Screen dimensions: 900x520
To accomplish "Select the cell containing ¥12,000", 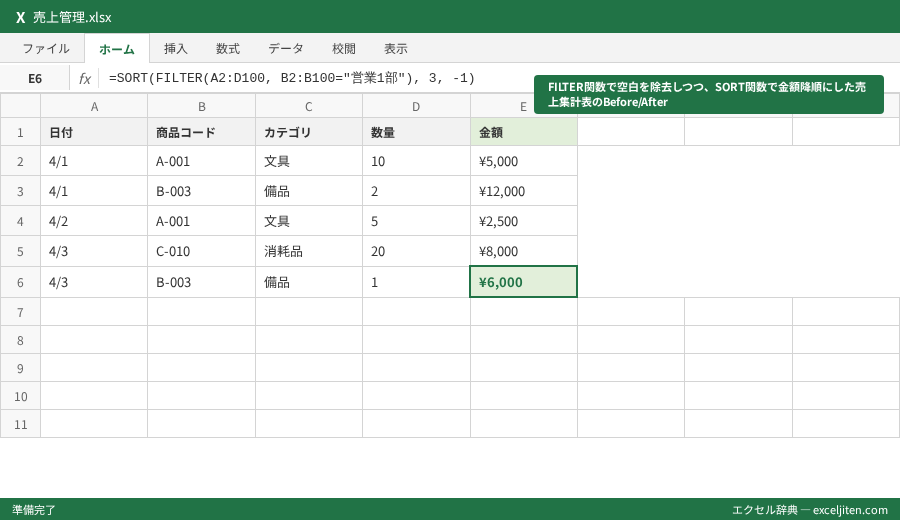I will pyautogui.click(x=523, y=191).
